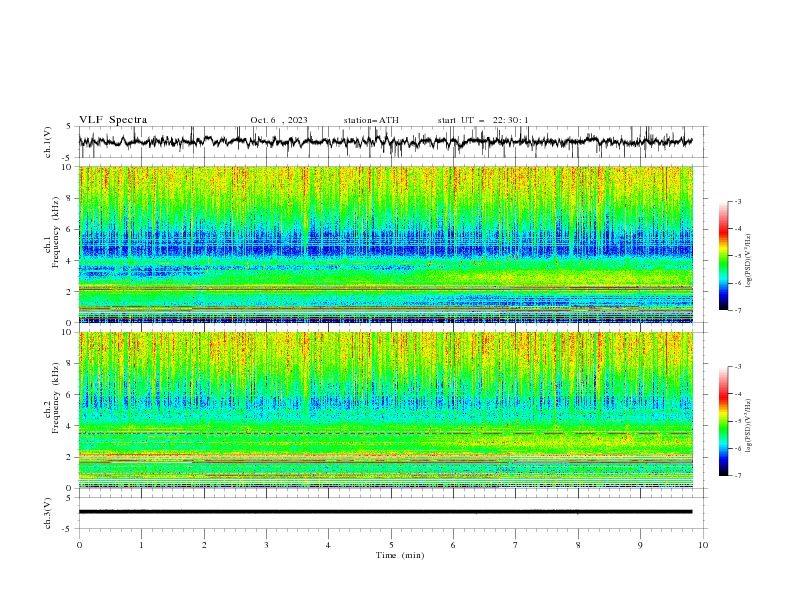Image resolution: width=792 pixels, height=612 pixels.
Task: Click the time axis tick label "0"
Action: [x=79, y=545]
